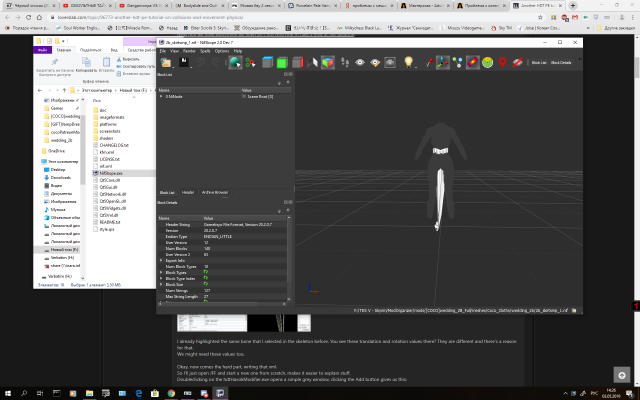Select NifSkope.exe in the file list
640x400 pixels.
111,172
